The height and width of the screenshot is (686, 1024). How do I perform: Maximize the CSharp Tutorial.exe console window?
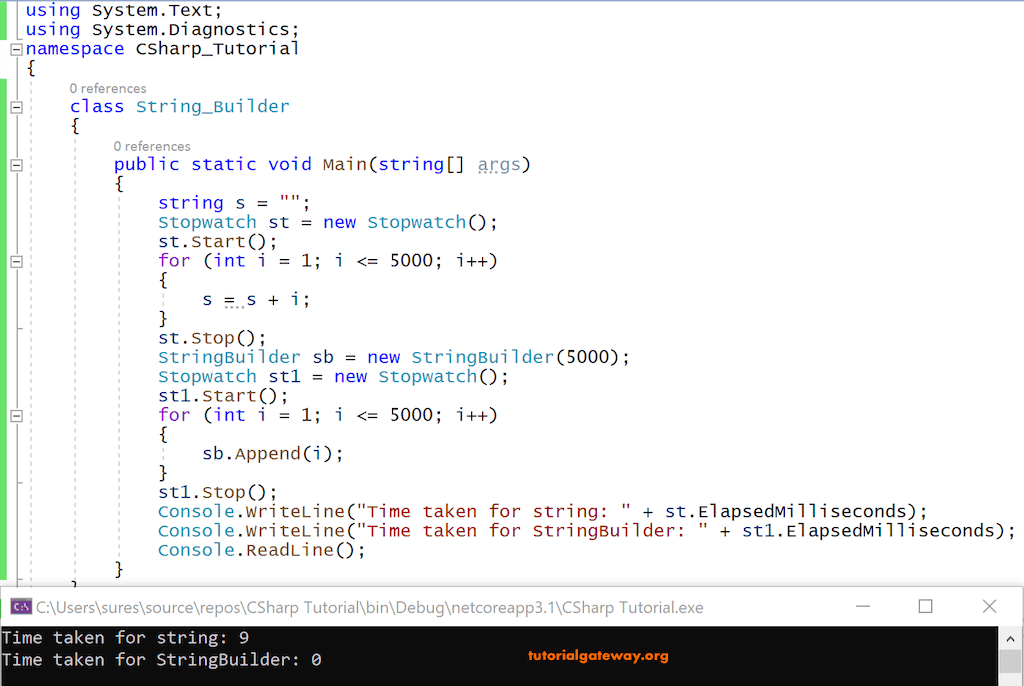925,606
